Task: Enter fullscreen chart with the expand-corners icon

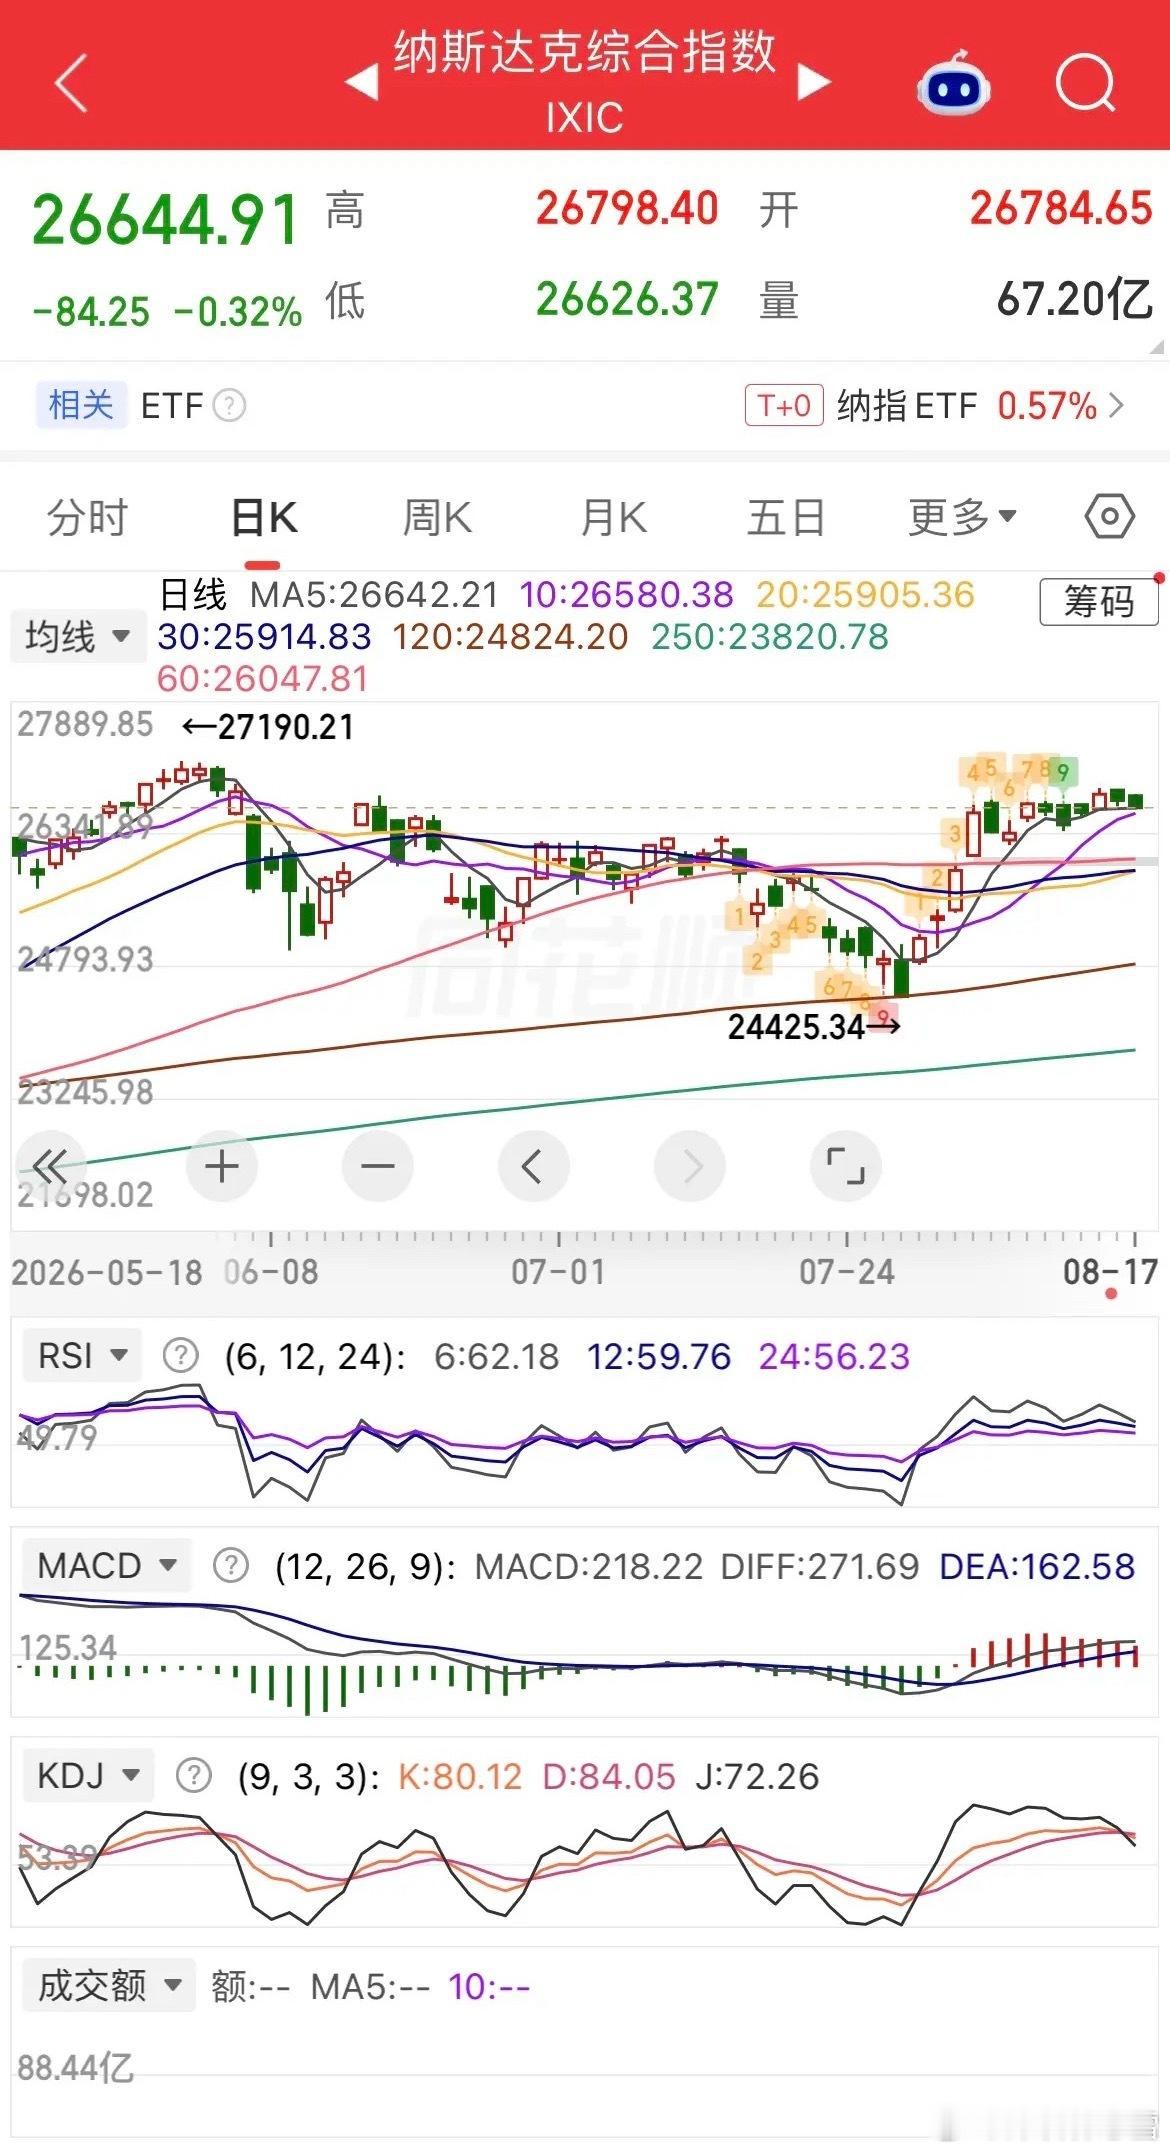Action: (x=846, y=1166)
